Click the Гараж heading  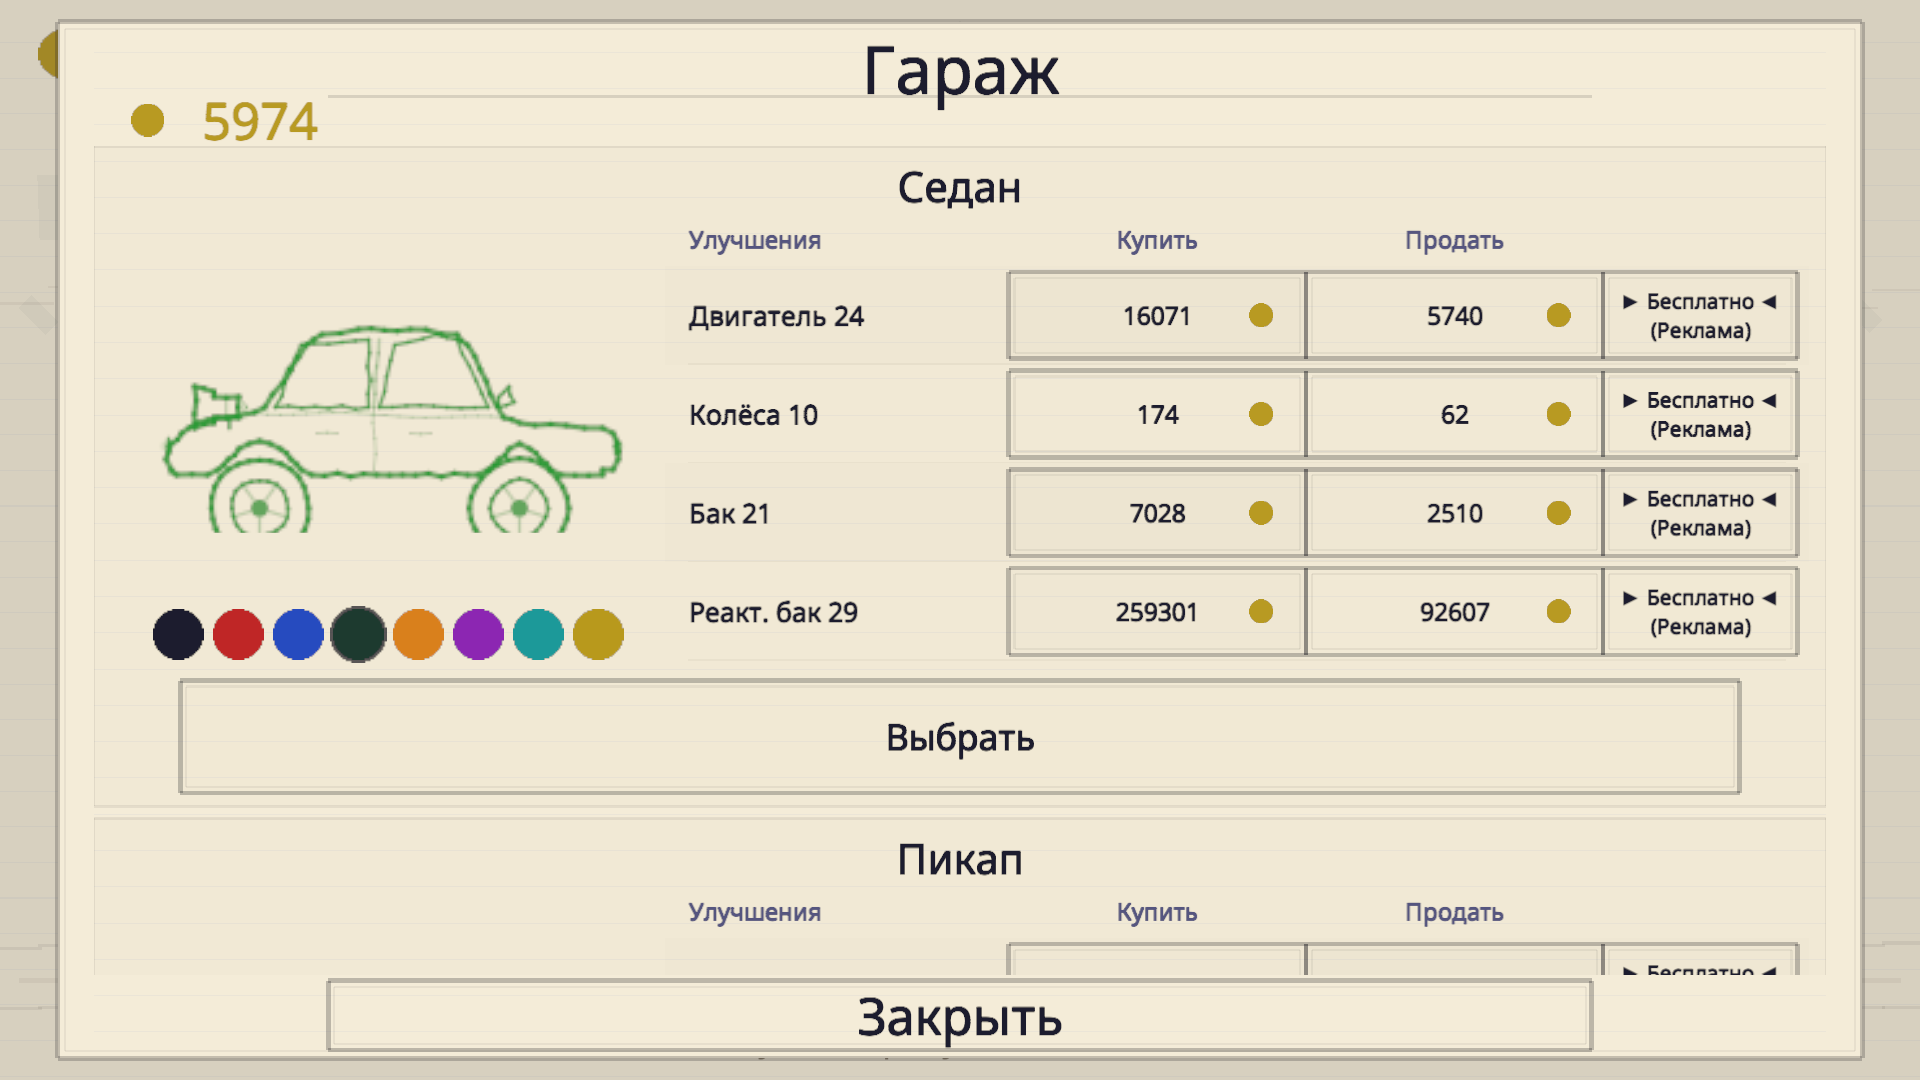pyautogui.click(x=960, y=73)
